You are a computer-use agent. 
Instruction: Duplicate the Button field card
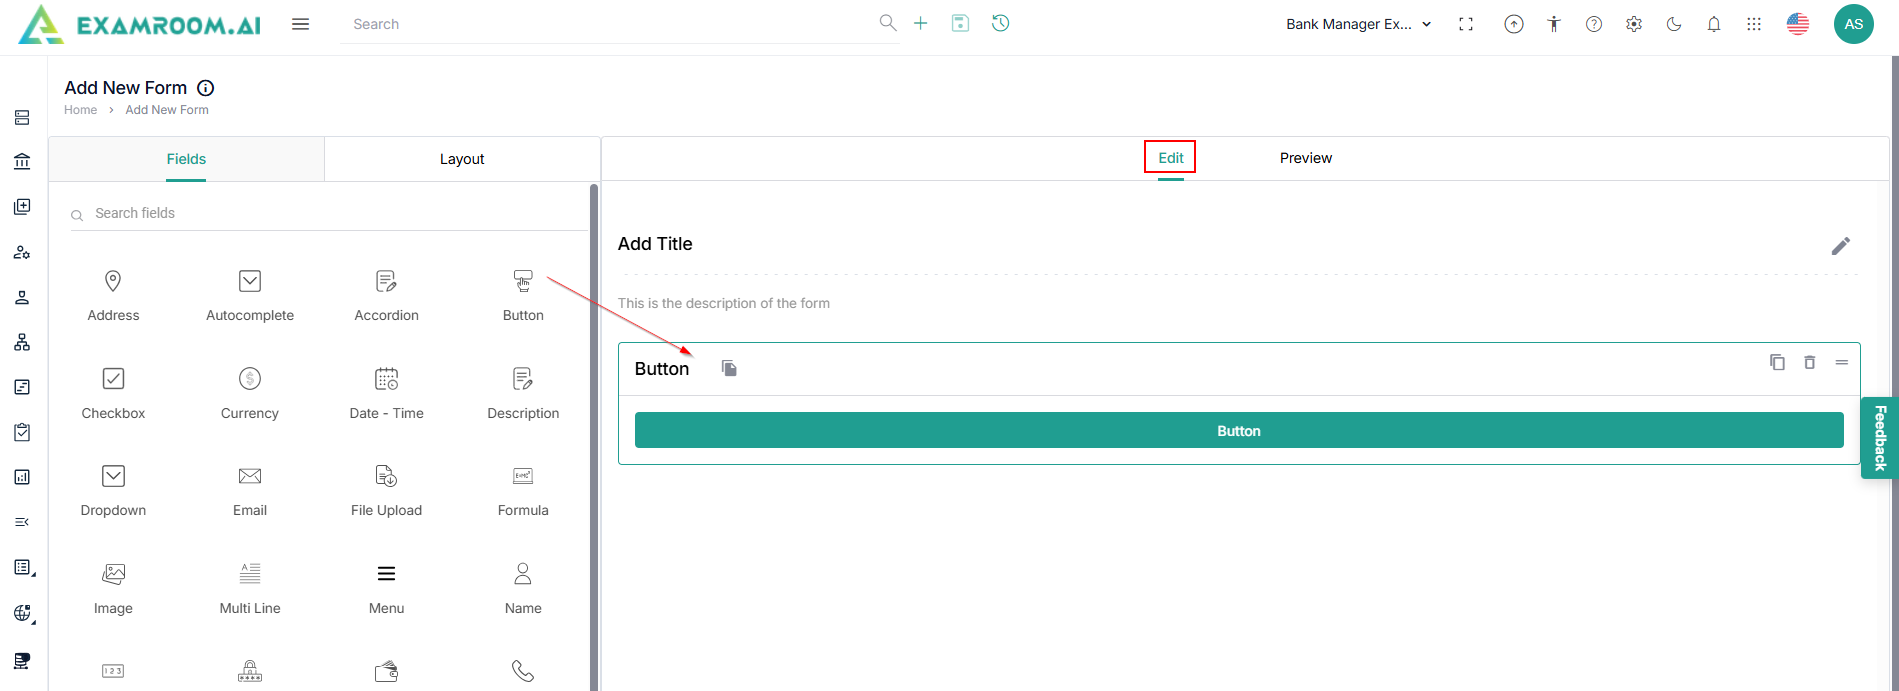(x=1777, y=362)
